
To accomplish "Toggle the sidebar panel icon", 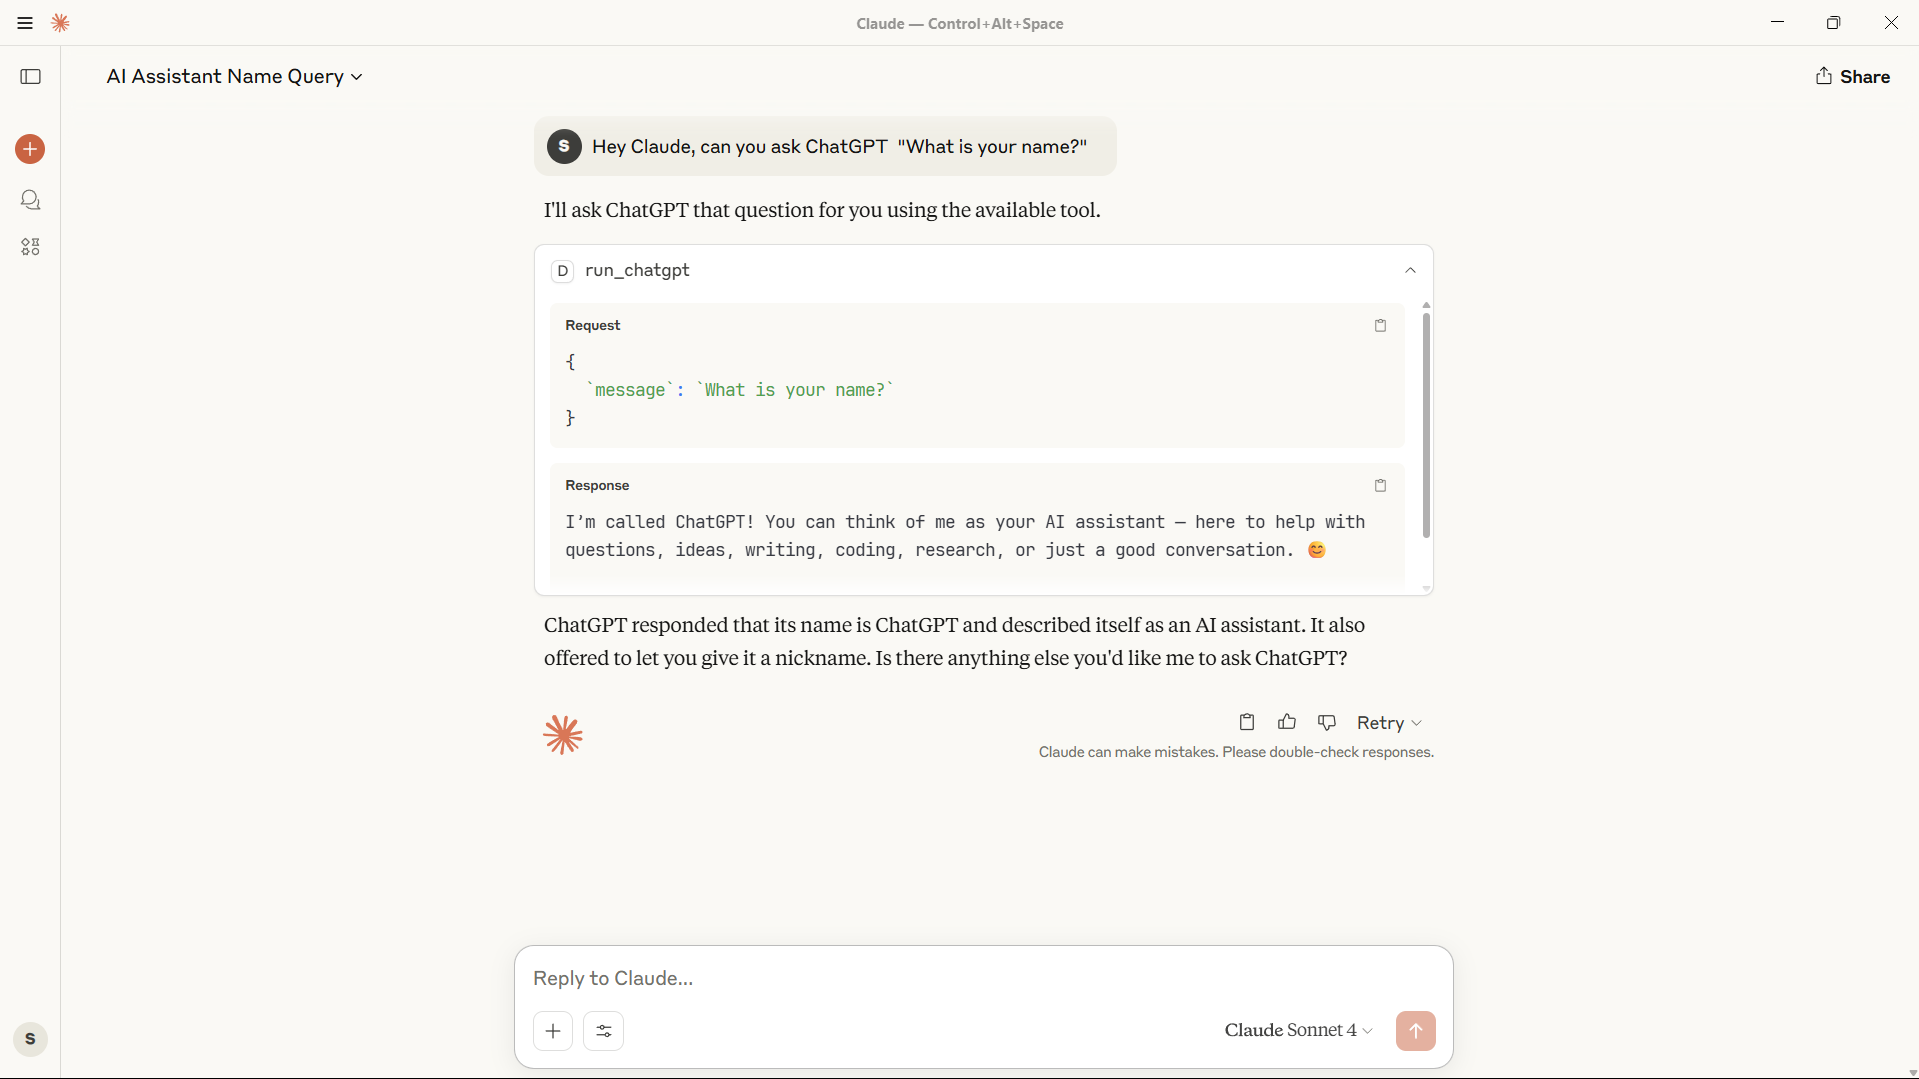I will (x=31, y=77).
